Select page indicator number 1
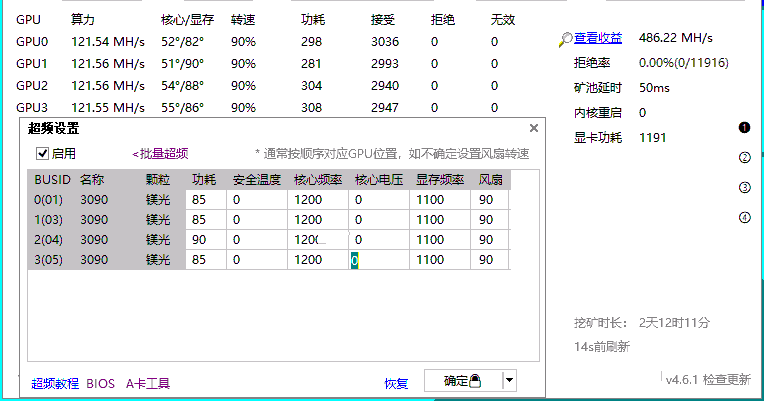 pyautogui.click(x=744, y=127)
